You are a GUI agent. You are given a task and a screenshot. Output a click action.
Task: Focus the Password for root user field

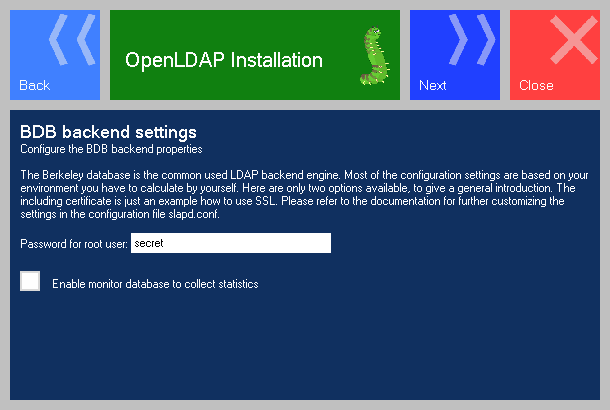[x=231, y=243]
